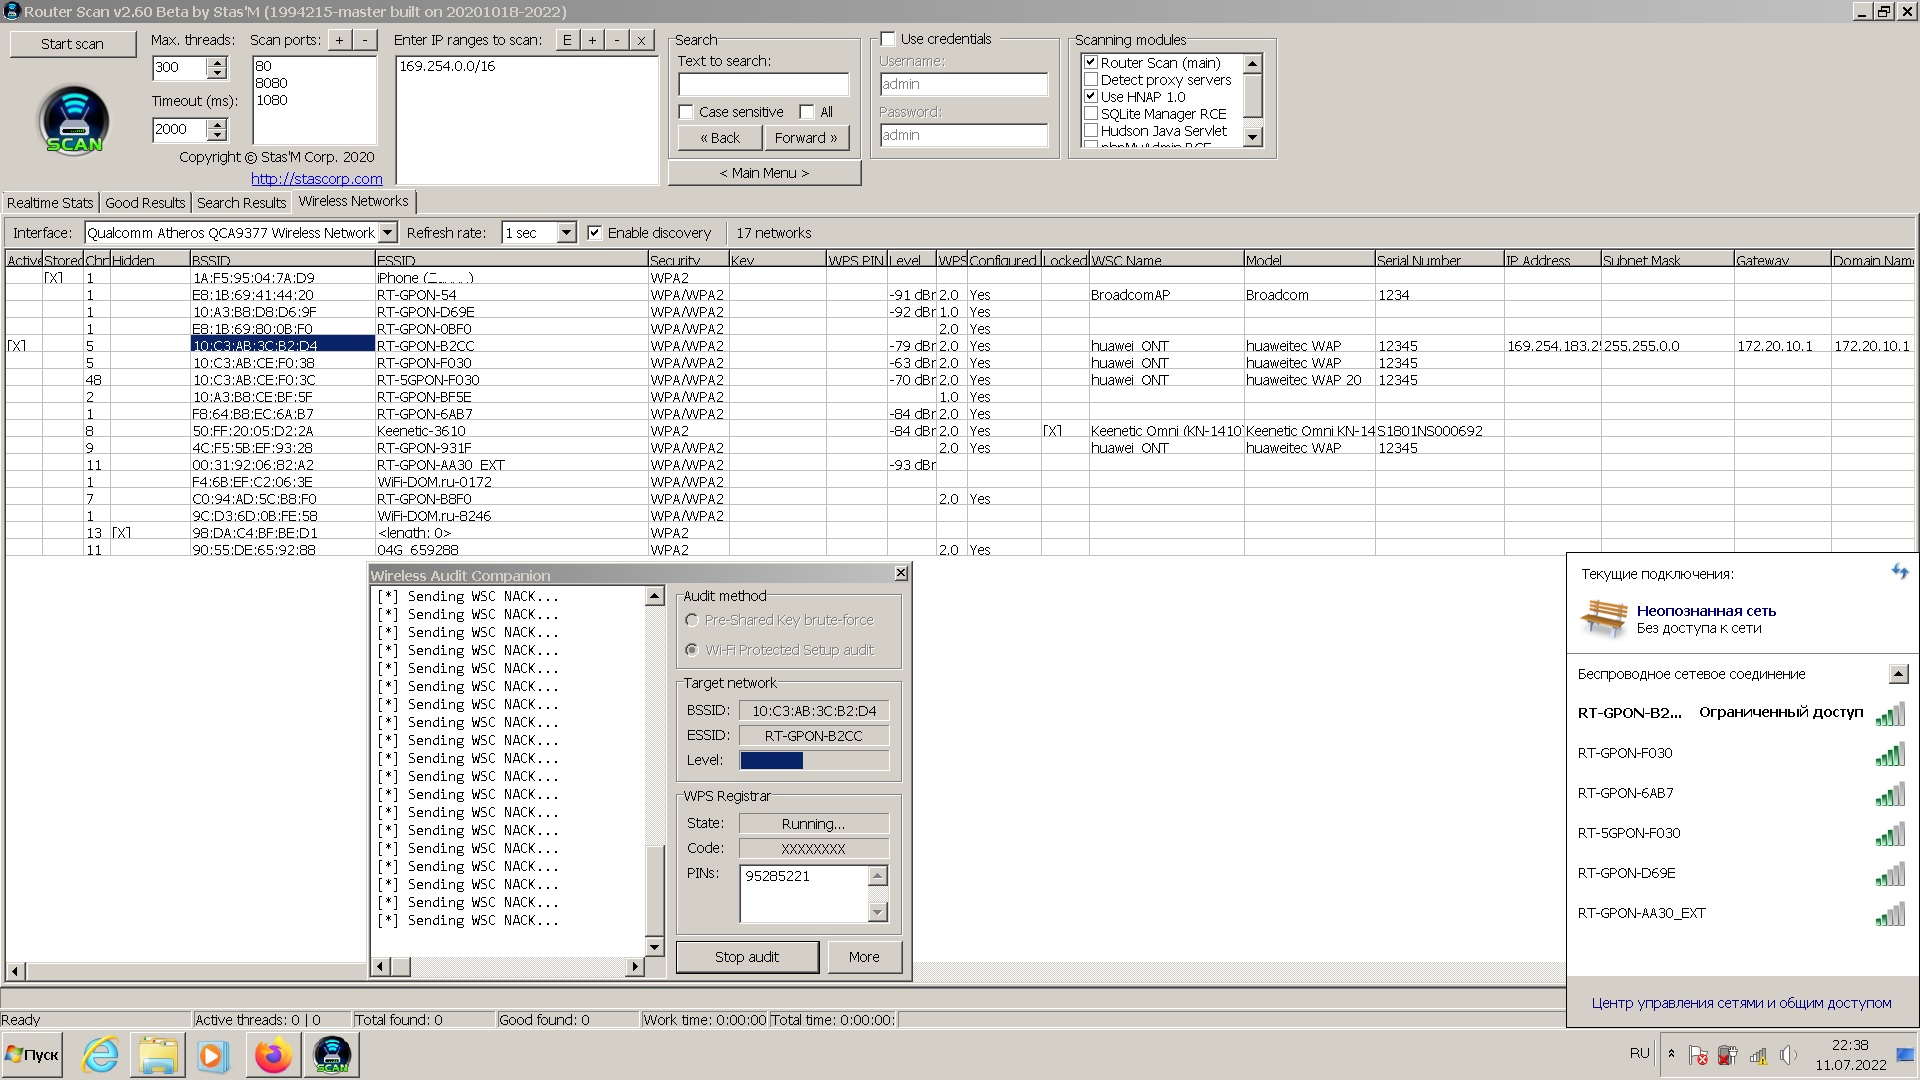1920x1080 pixels.
Task: Open the Interface adapter dropdown
Action: pyautogui.click(x=388, y=233)
